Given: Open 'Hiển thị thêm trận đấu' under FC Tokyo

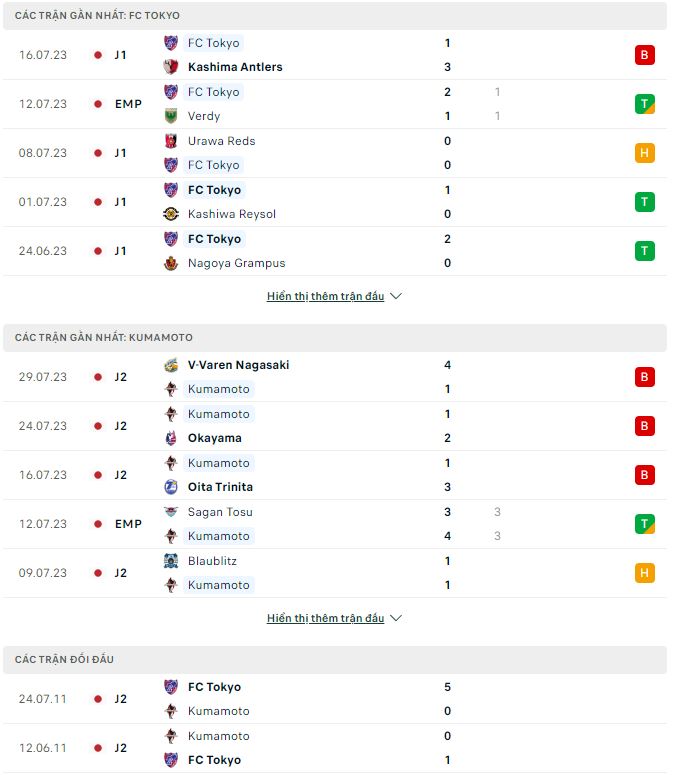Looking at the screenshot, I should [x=325, y=296].
